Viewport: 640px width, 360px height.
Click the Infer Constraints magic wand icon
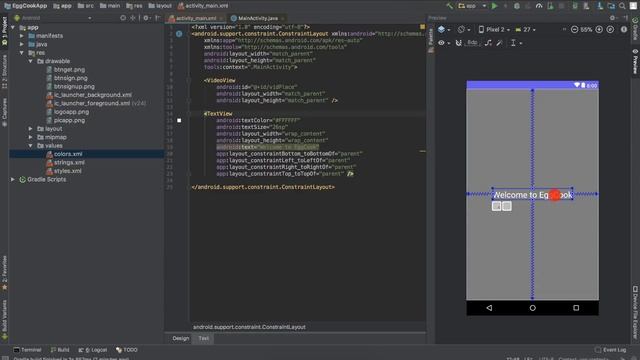[x=500, y=43]
